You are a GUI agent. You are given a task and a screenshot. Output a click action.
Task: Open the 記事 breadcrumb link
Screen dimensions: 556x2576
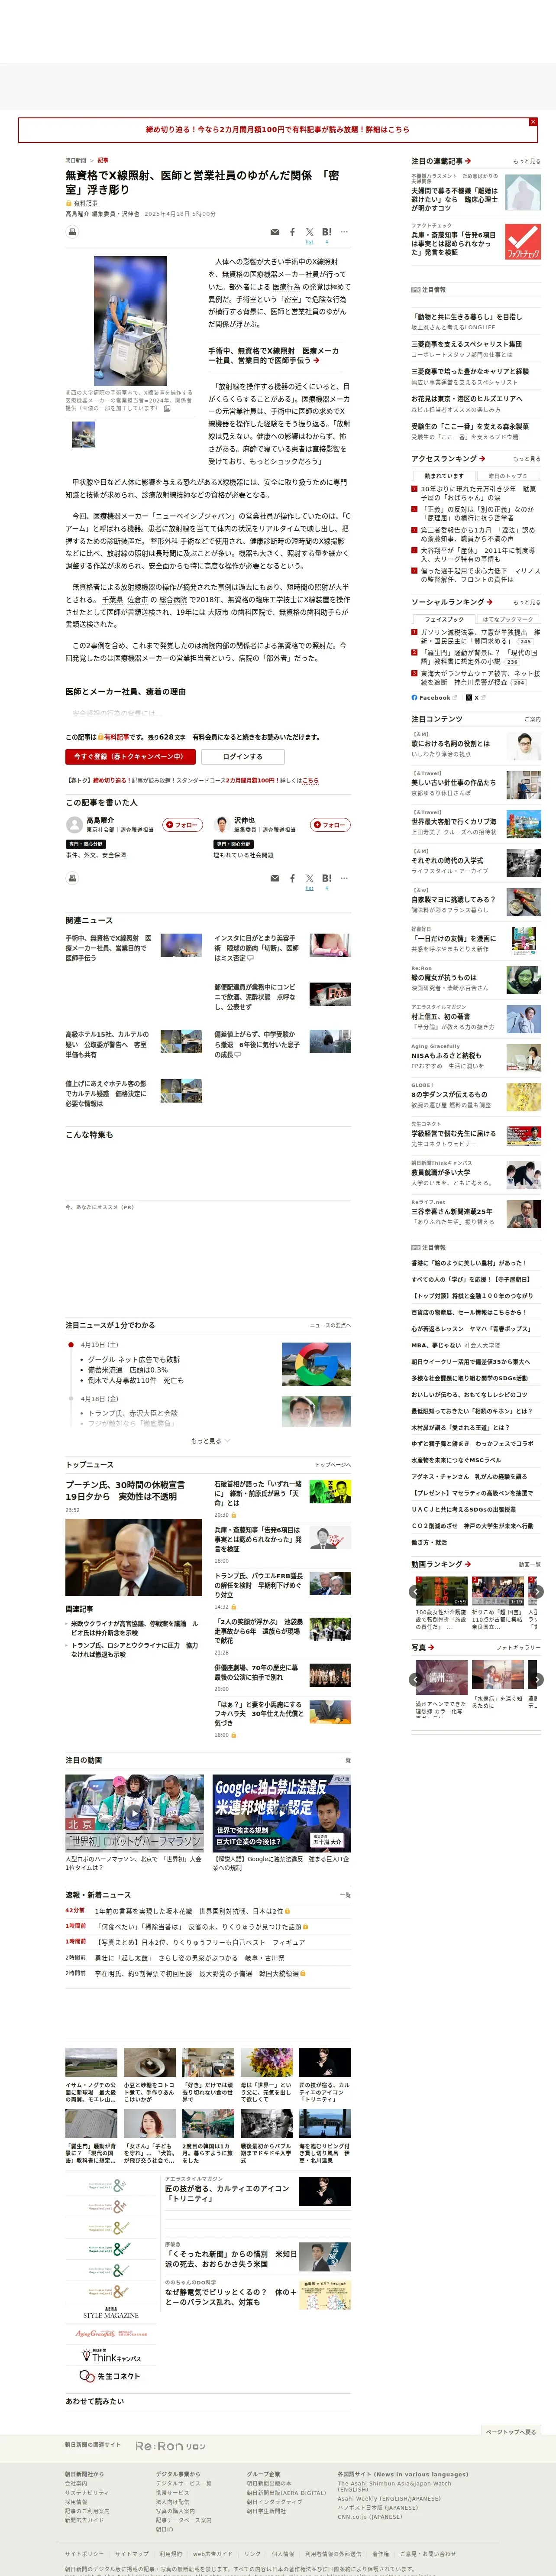click(x=103, y=160)
